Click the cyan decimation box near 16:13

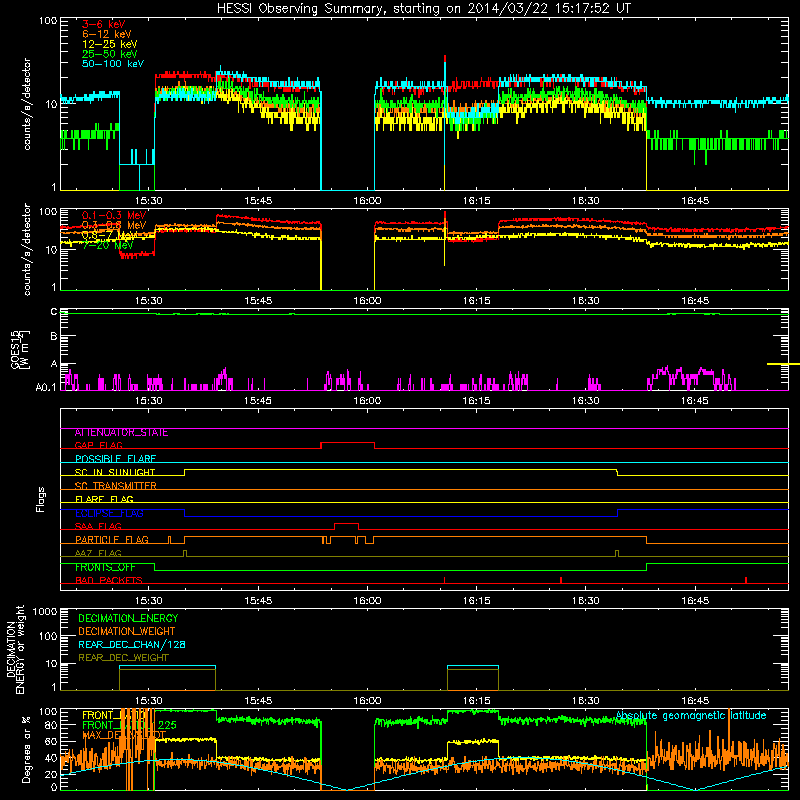(473, 666)
